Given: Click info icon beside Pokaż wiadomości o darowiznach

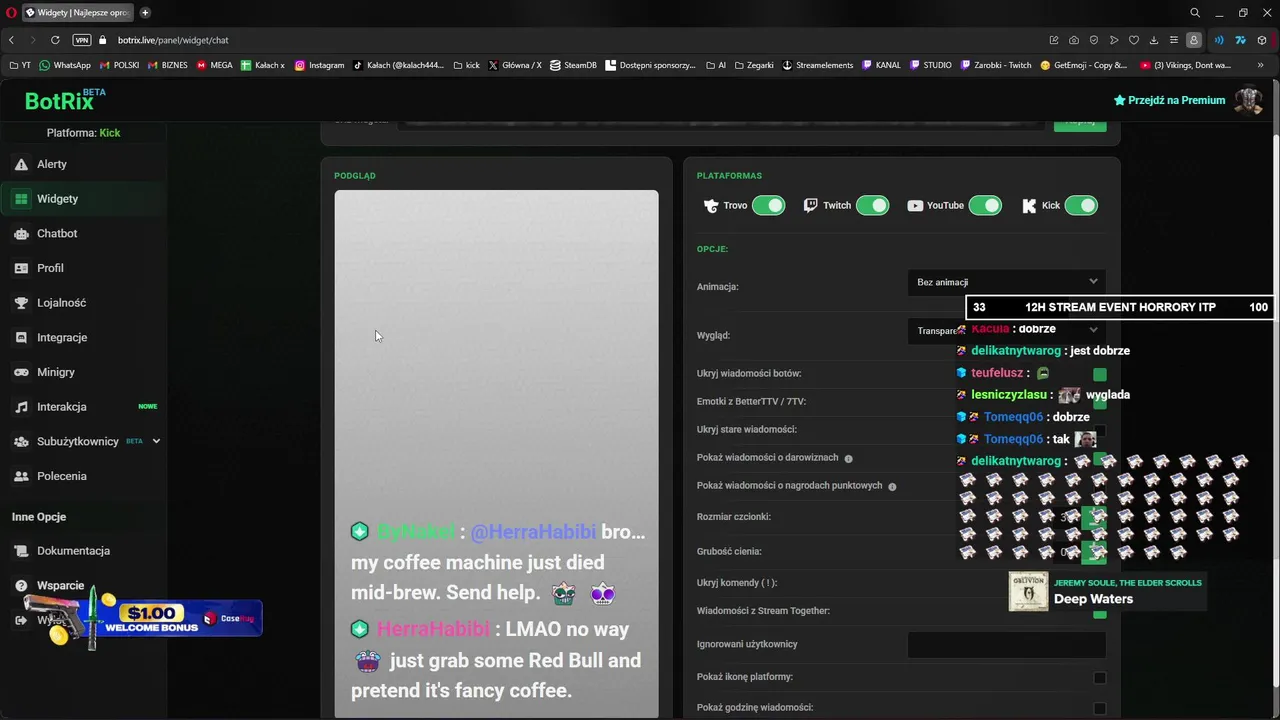Looking at the screenshot, I should coord(848,458).
